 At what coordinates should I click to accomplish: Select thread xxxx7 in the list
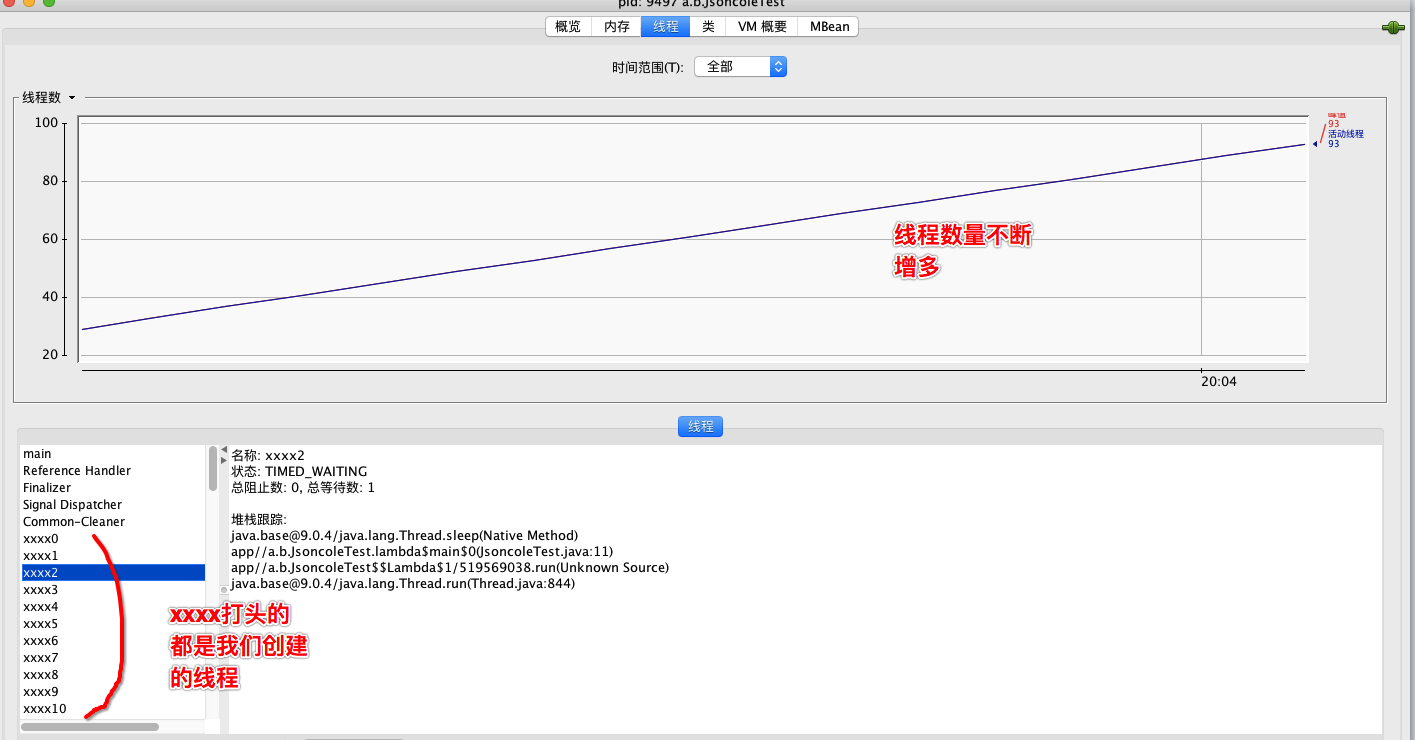point(113,658)
